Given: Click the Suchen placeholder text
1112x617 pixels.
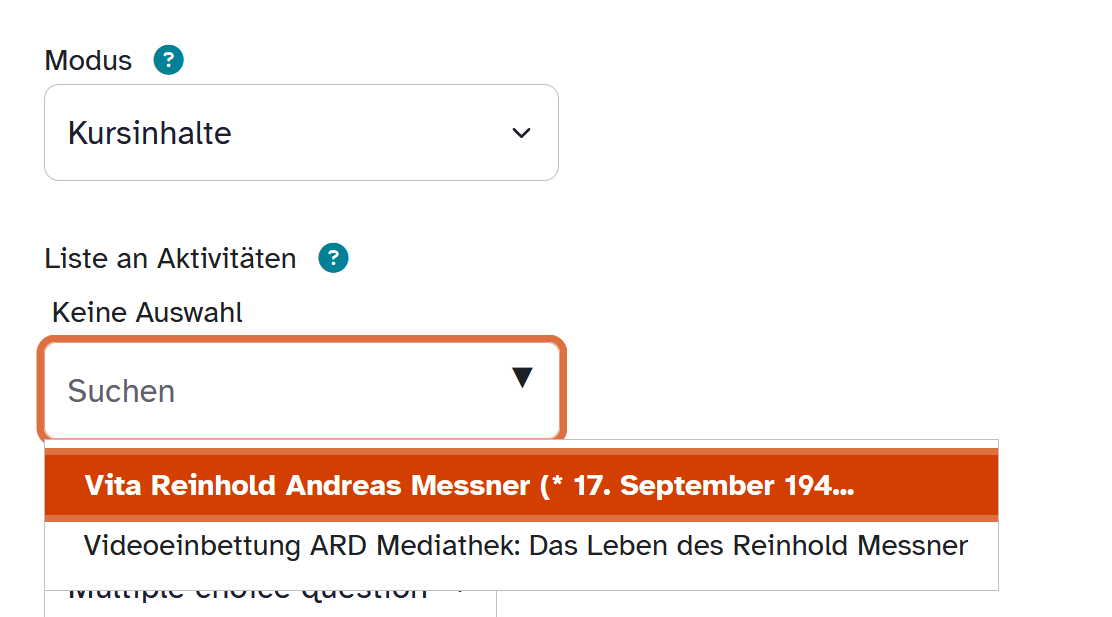Looking at the screenshot, I should coord(121,391).
